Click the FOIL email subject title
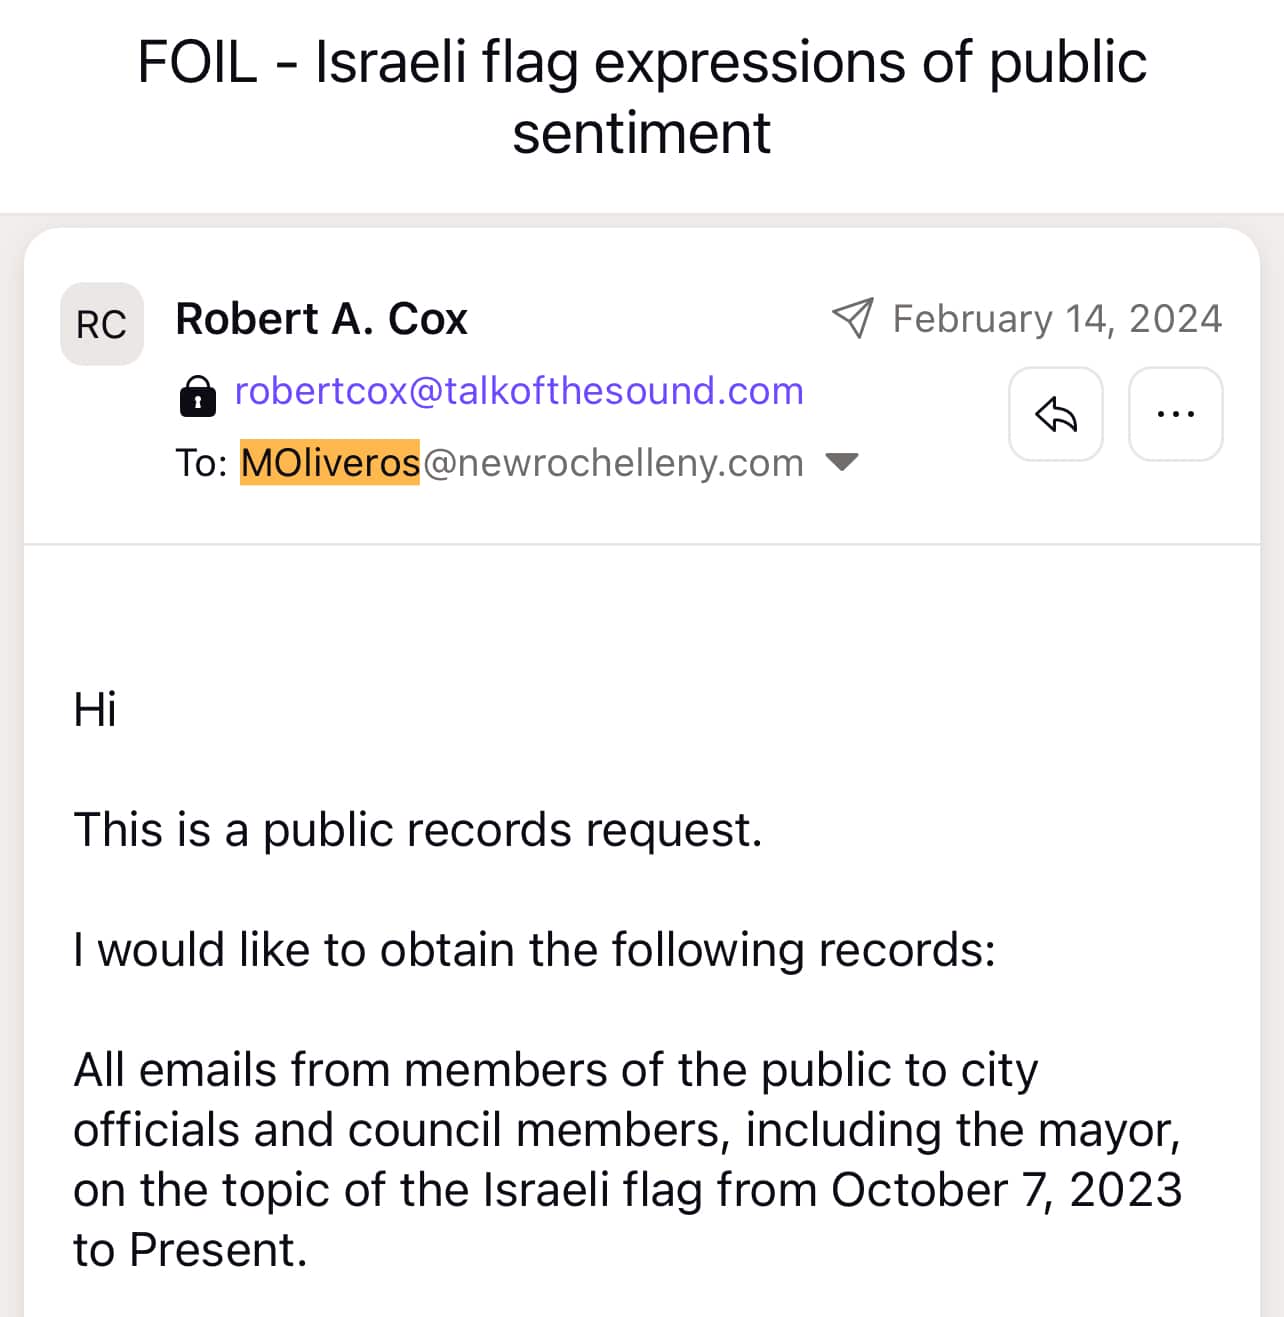Viewport: 1284px width, 1317px height. [x=642, y=97]
